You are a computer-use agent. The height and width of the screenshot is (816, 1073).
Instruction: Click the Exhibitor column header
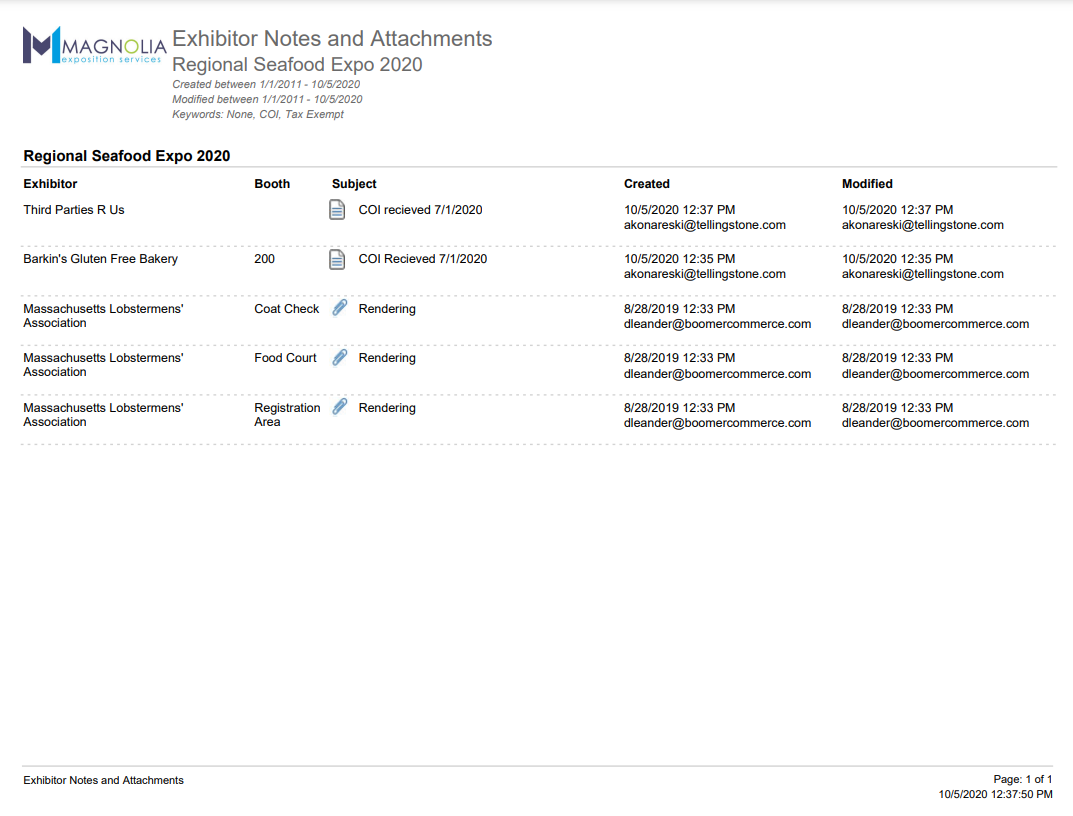click(50, 184)
